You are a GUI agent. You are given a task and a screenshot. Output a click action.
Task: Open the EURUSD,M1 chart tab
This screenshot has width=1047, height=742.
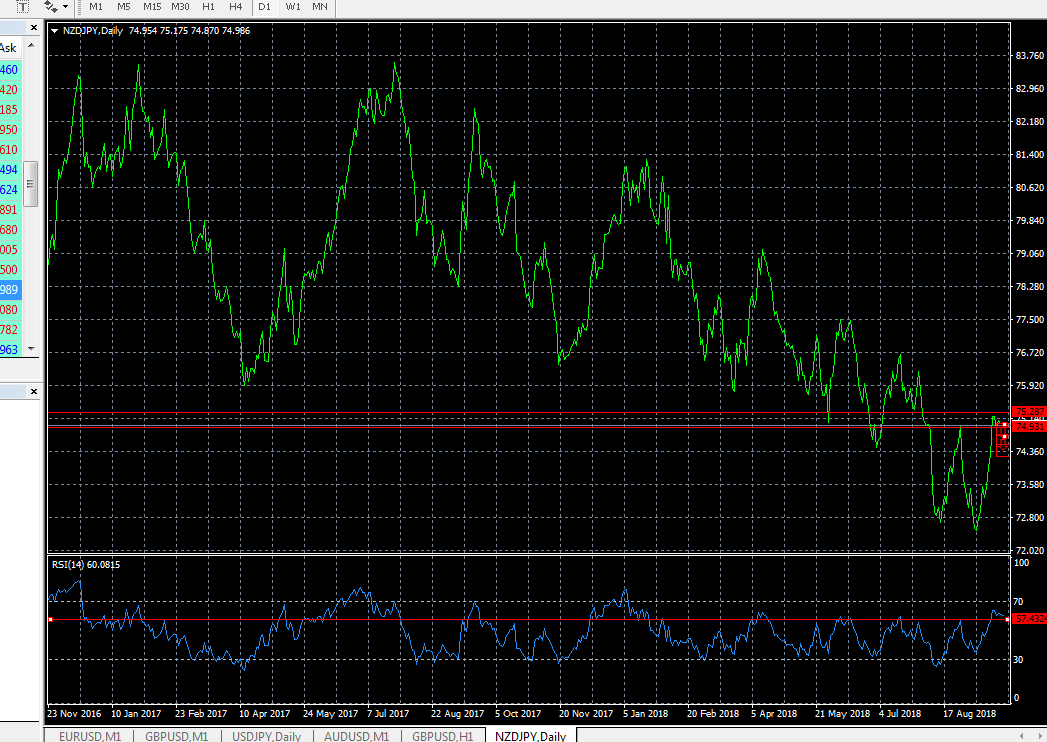[90, 736]
